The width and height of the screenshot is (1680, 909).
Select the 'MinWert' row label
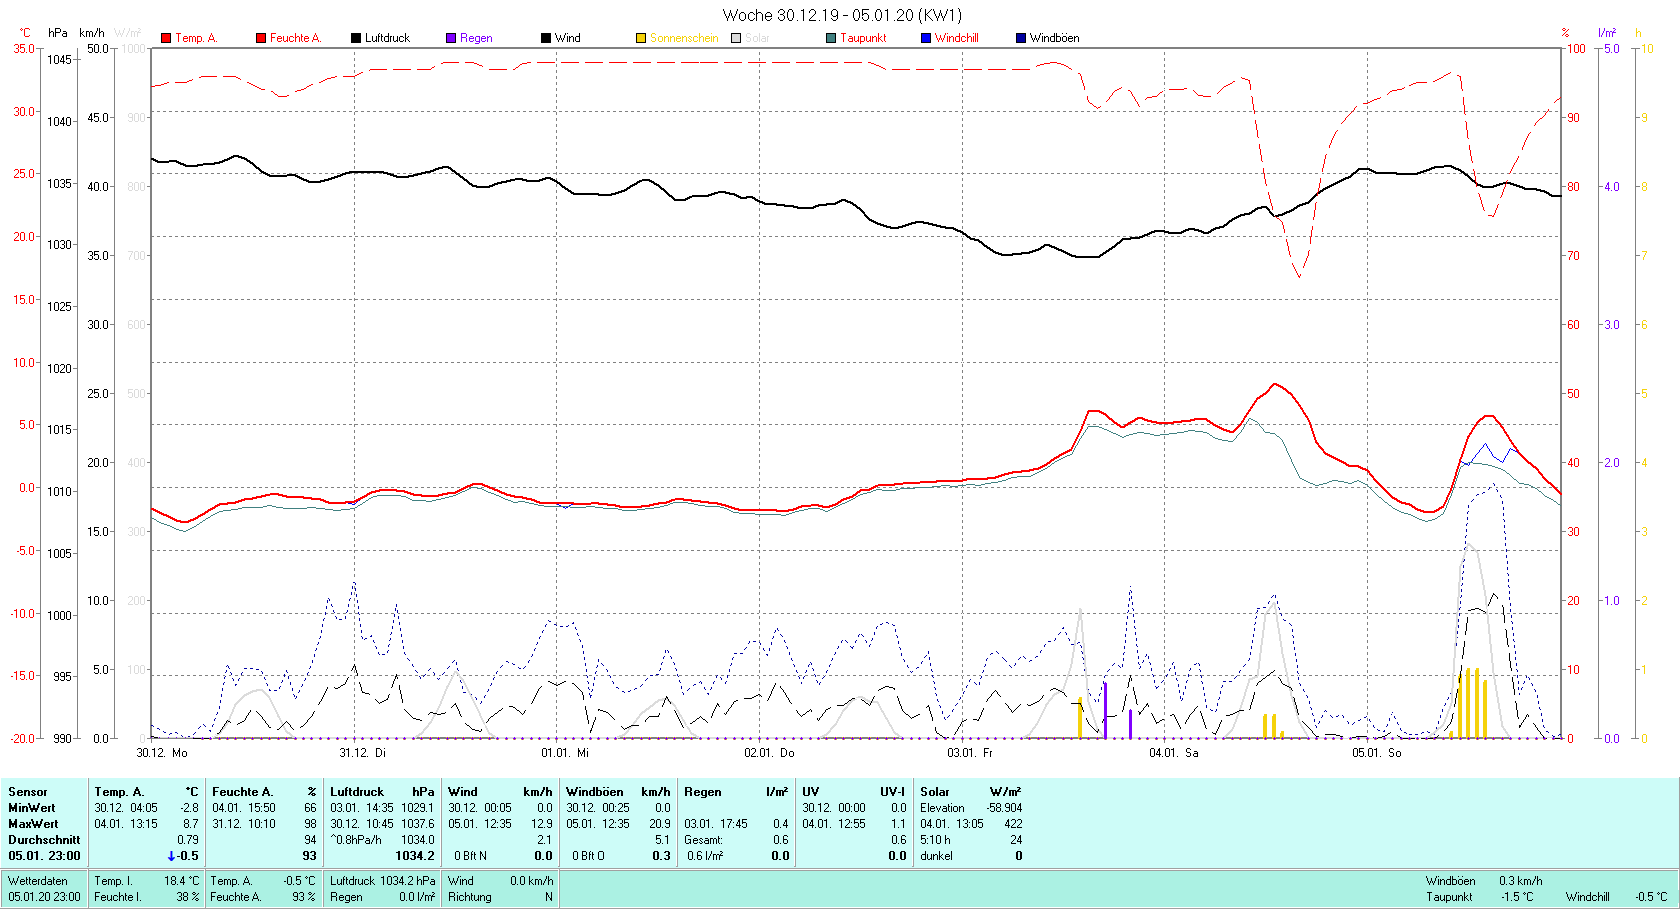pos(32,808)
